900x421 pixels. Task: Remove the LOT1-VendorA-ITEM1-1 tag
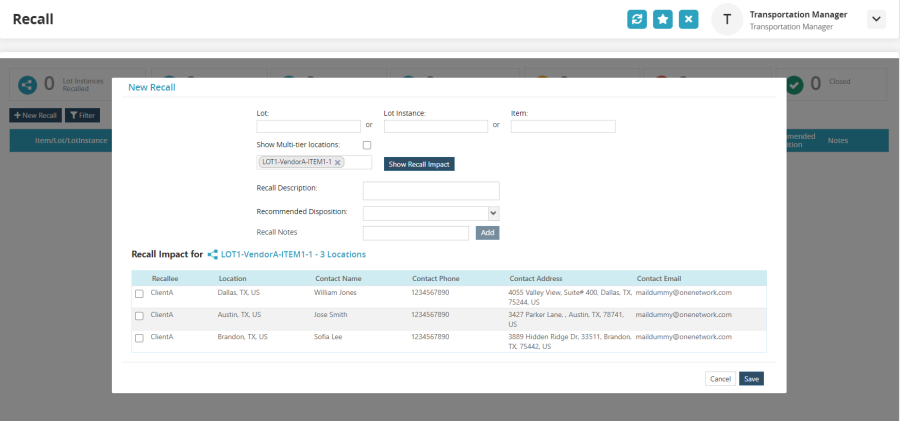pos(338,162)
